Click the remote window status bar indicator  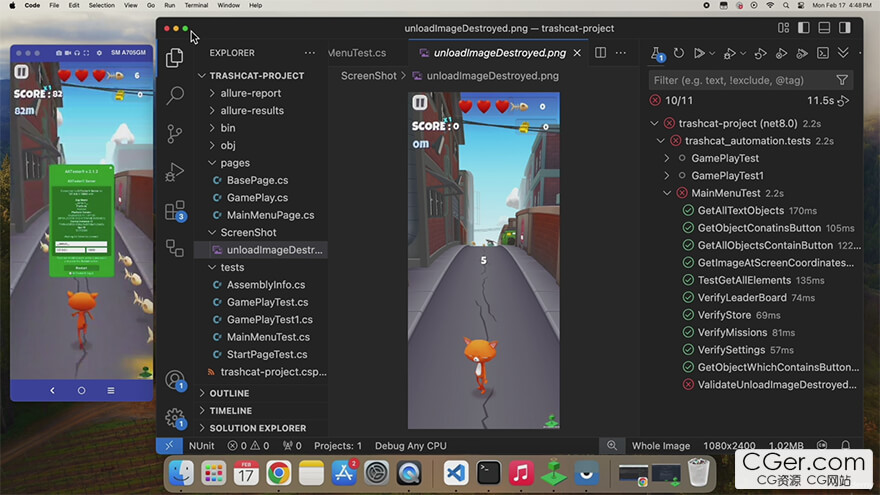(x=169, y=446)
